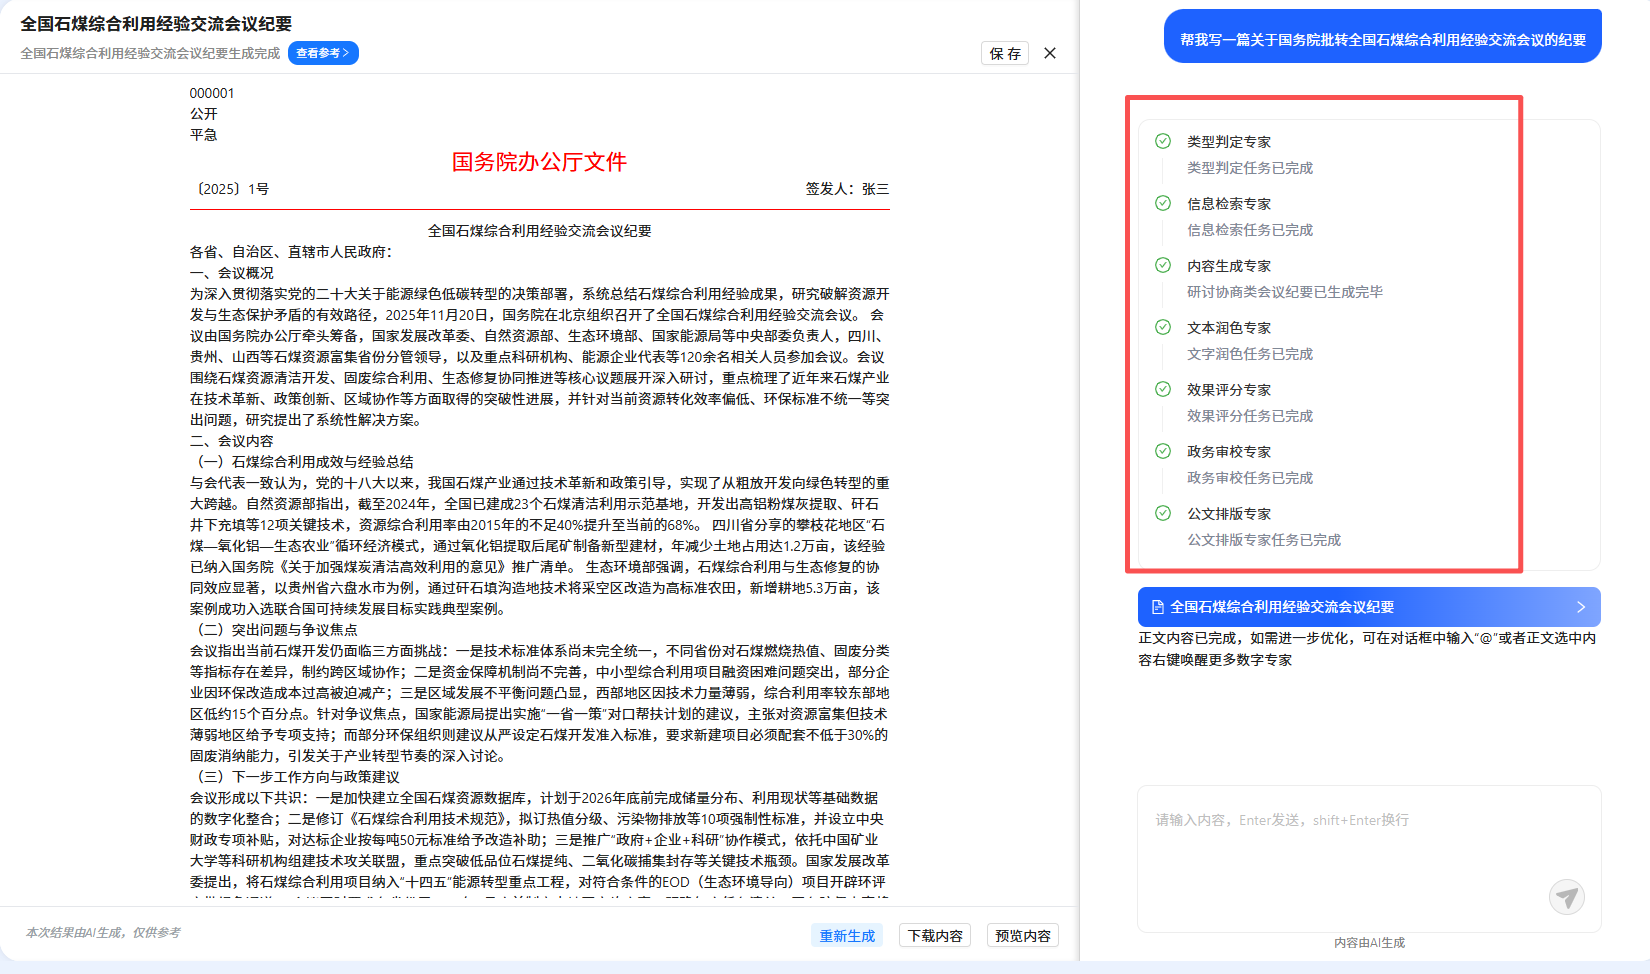This screenshot has width=1650, height=974.
Task: Click the blue user prompt message bubble
Action: click(1382, 40)
